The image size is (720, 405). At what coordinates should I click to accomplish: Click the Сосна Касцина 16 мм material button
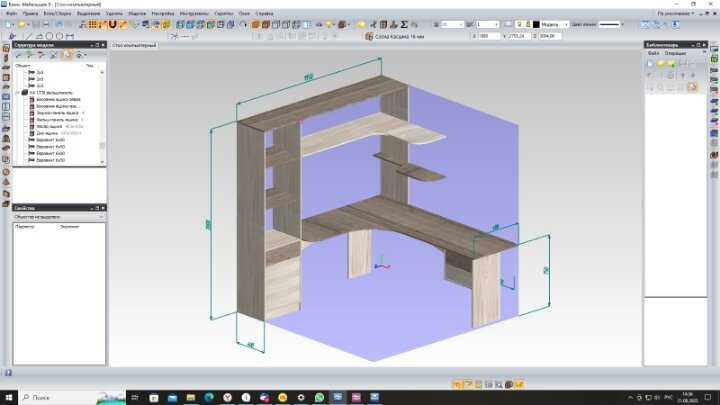tap(395, 36)
